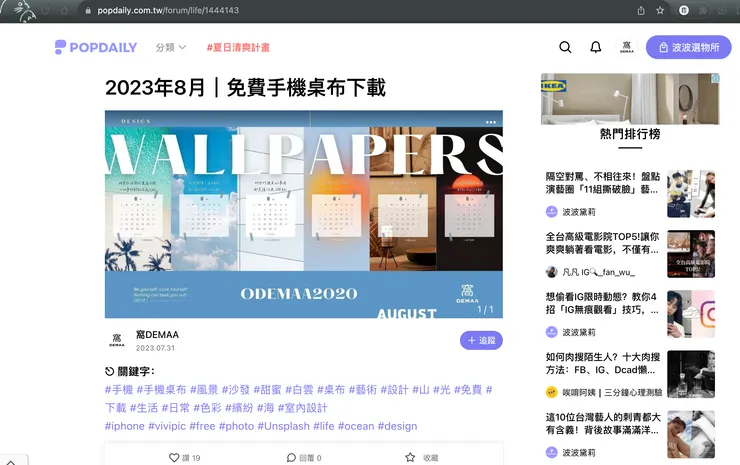Image resolution: width=740 pixels, height=465 pixels.
Task: Click hashtag #ocean
Action: (356, 426)
